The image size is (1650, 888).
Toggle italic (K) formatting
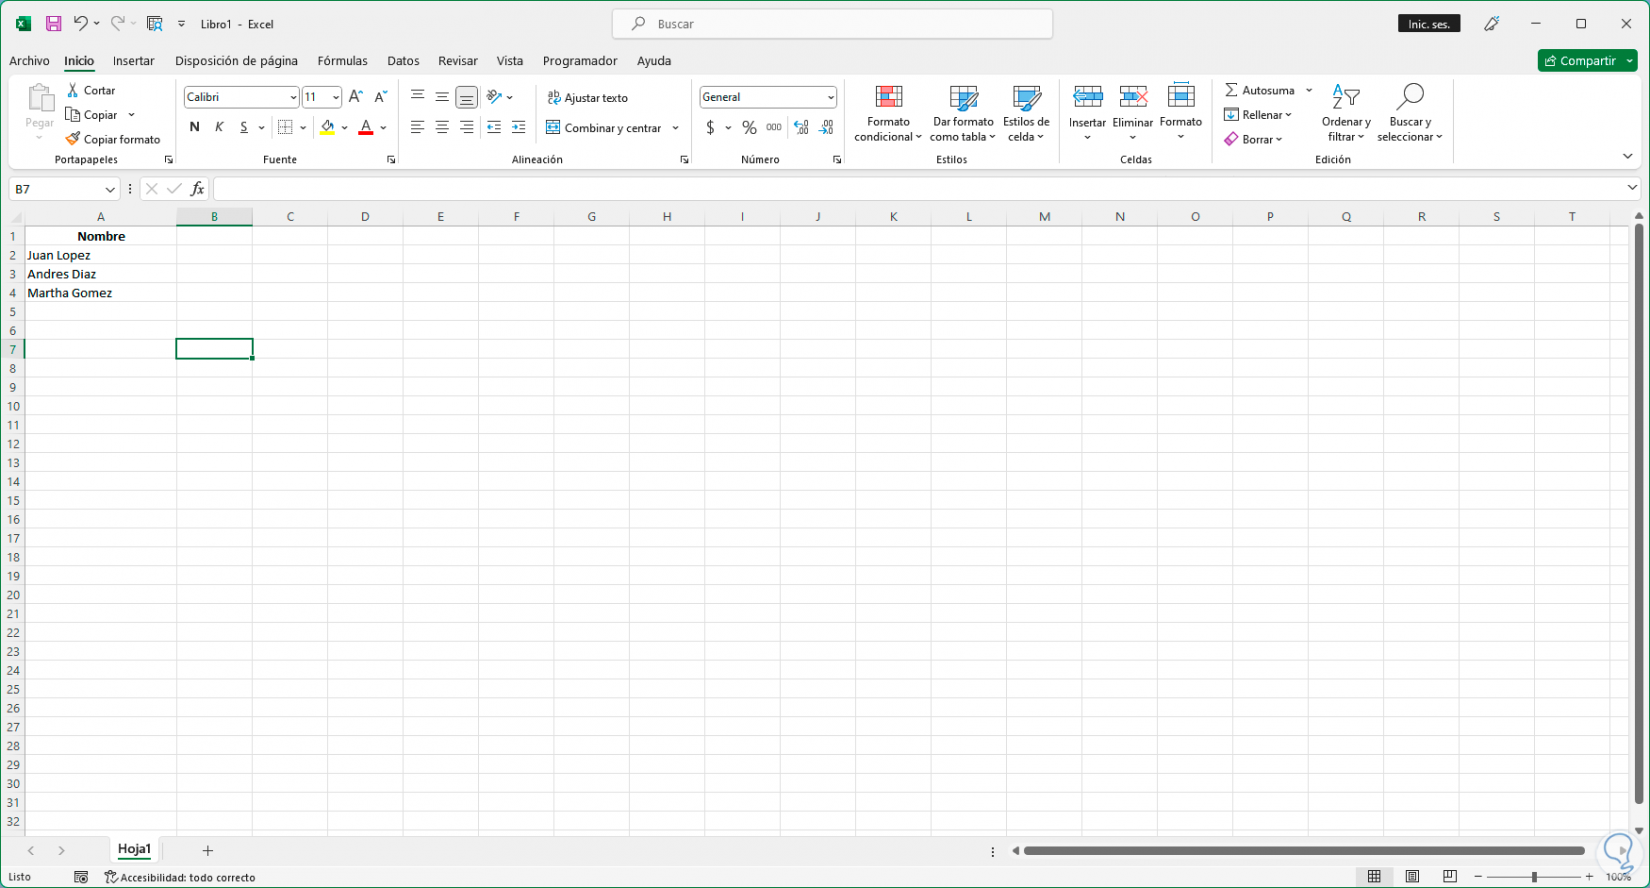point(219,127)
